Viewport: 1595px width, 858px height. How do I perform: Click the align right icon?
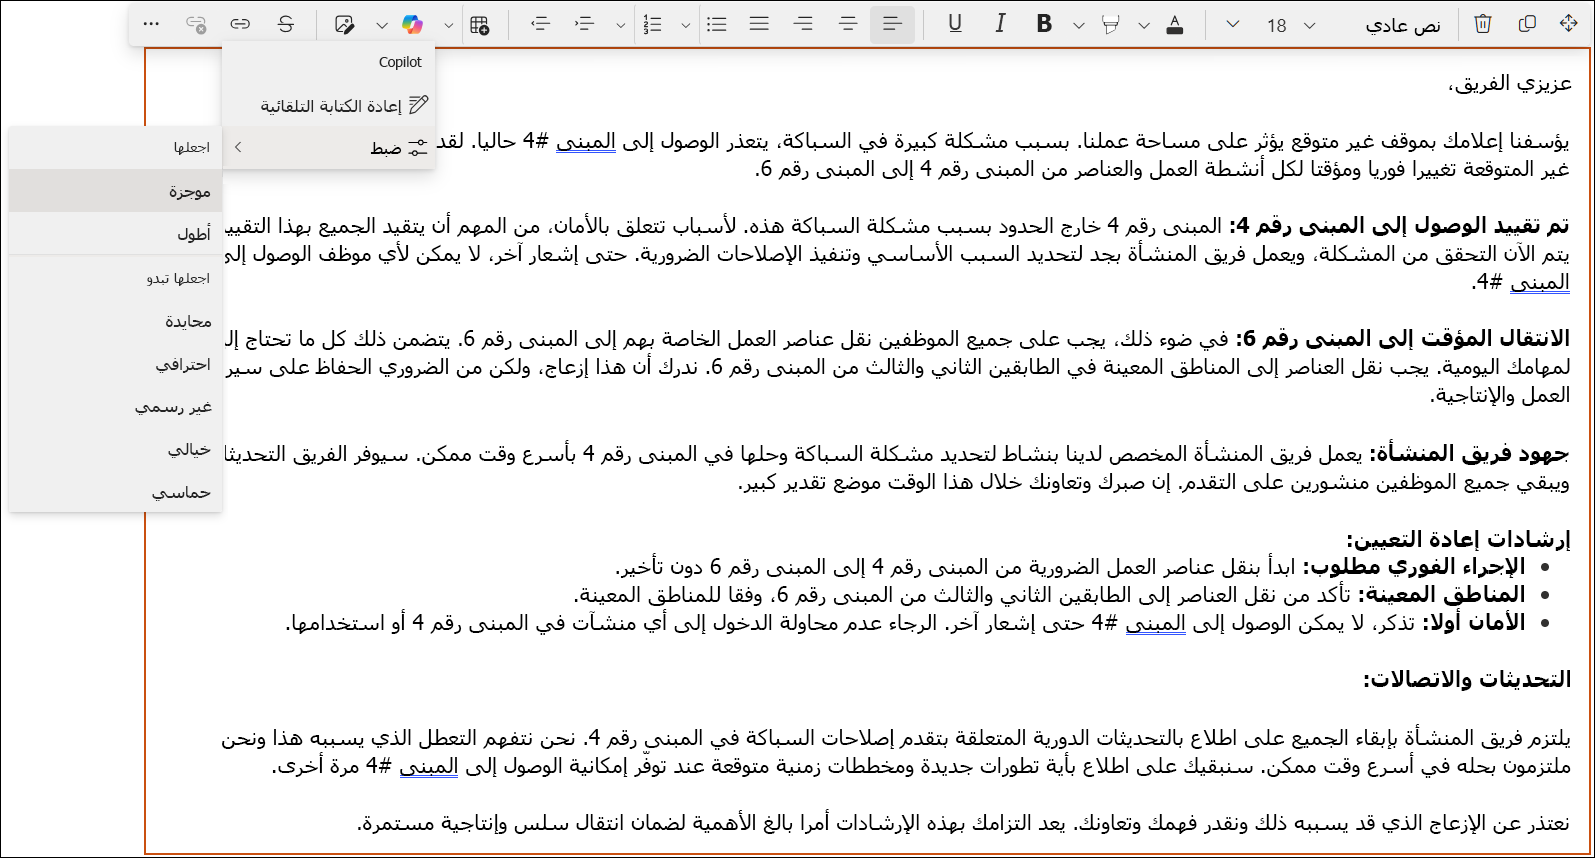click(x=803, y=24)
